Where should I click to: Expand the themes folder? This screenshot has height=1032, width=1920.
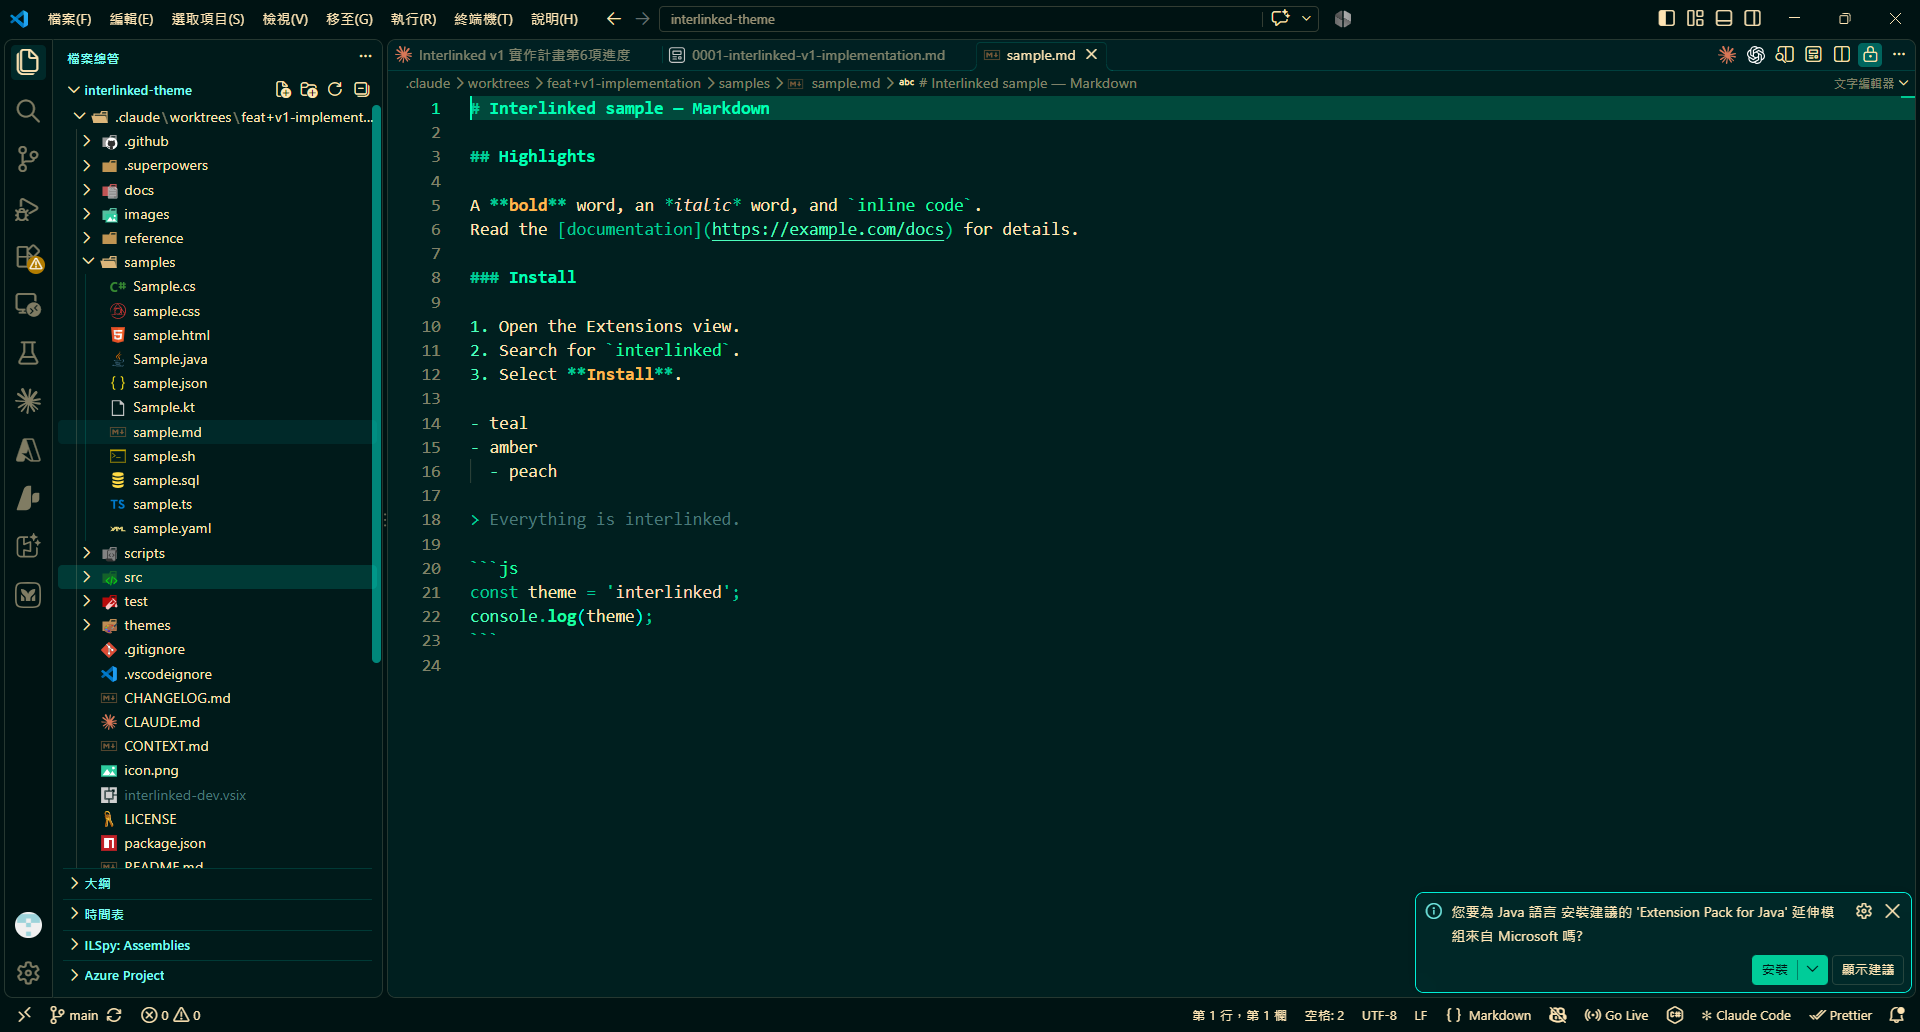tap(87, 625)
